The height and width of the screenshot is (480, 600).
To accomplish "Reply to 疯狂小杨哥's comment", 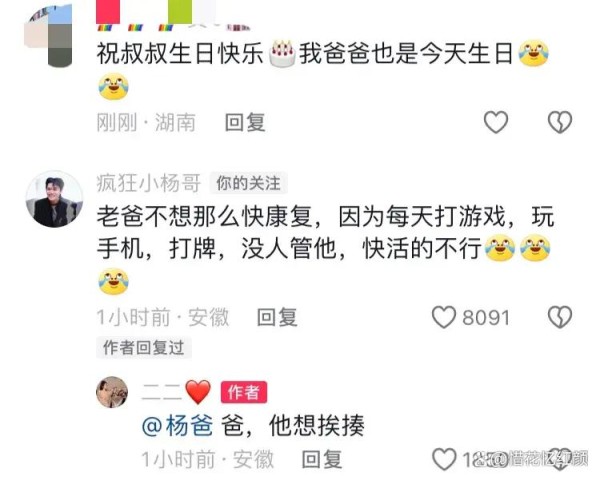I will pyautogui.click(x=277, y=317).
